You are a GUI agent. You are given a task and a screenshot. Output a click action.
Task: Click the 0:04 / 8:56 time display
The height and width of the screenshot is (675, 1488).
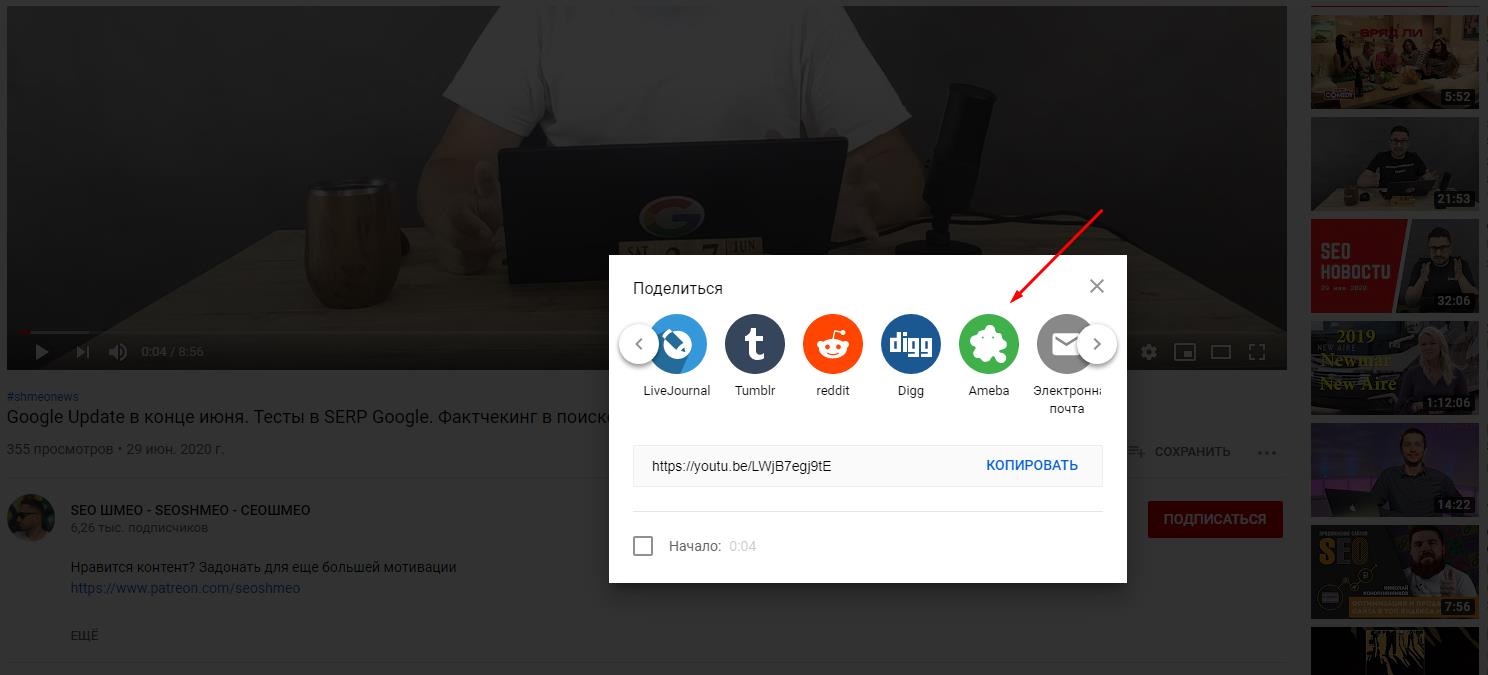pyautogui.click(x=172, y=352)
